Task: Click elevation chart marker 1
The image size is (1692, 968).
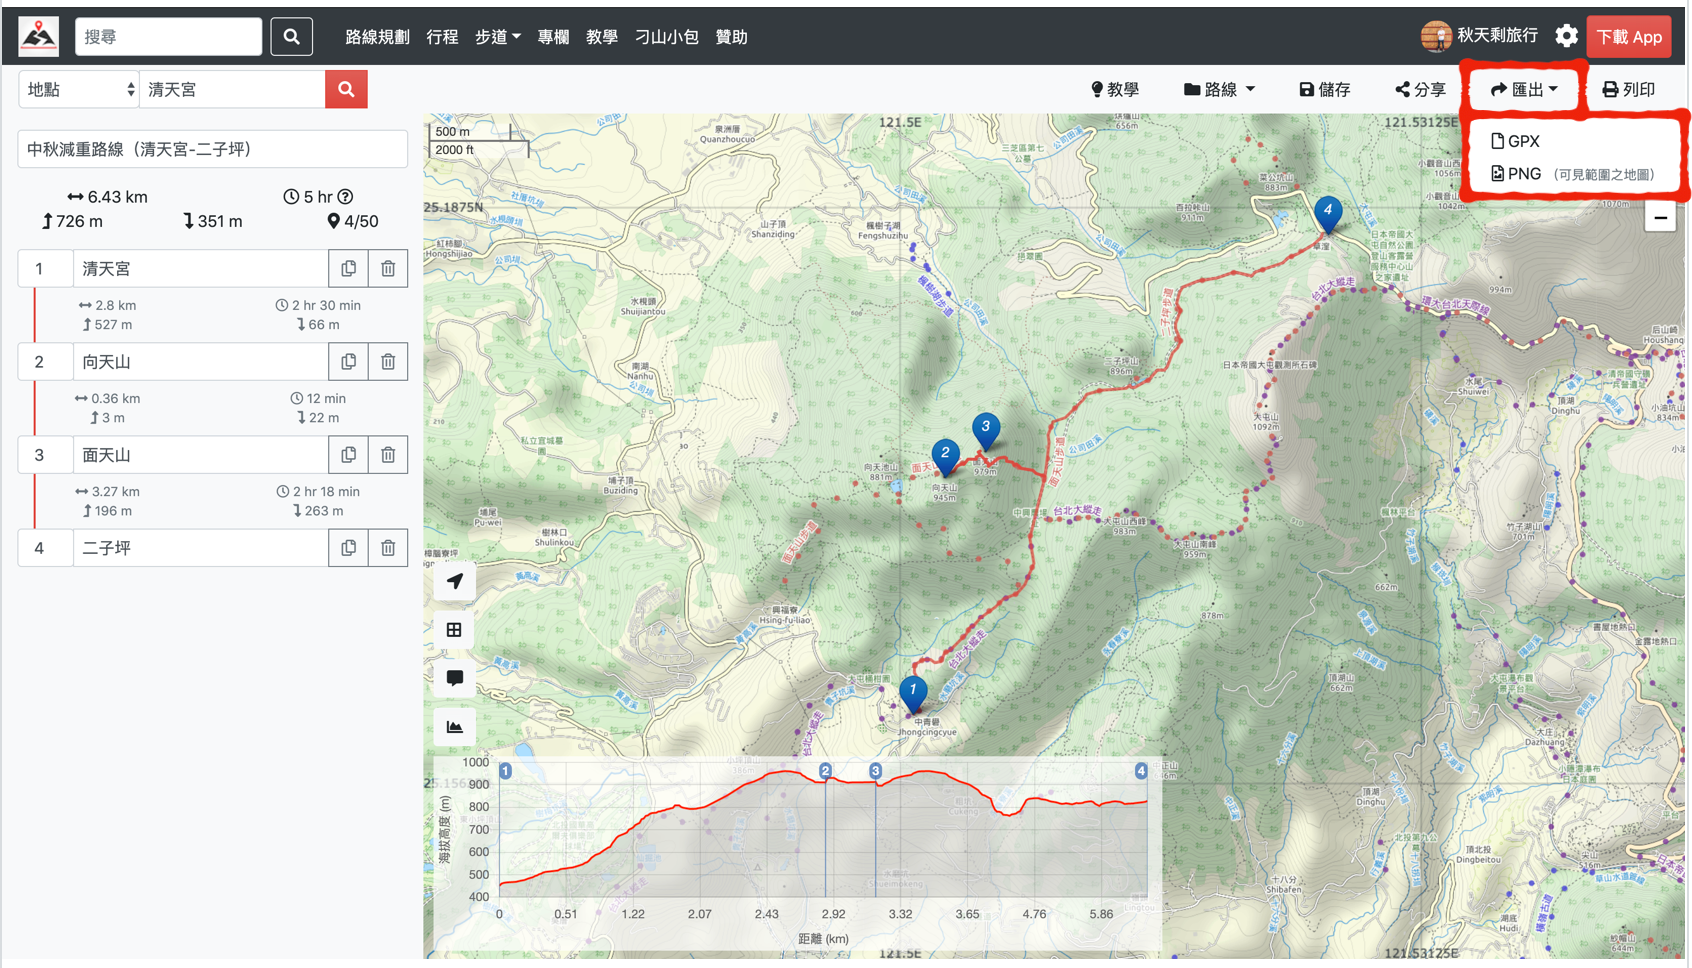Action: (505, 771)
